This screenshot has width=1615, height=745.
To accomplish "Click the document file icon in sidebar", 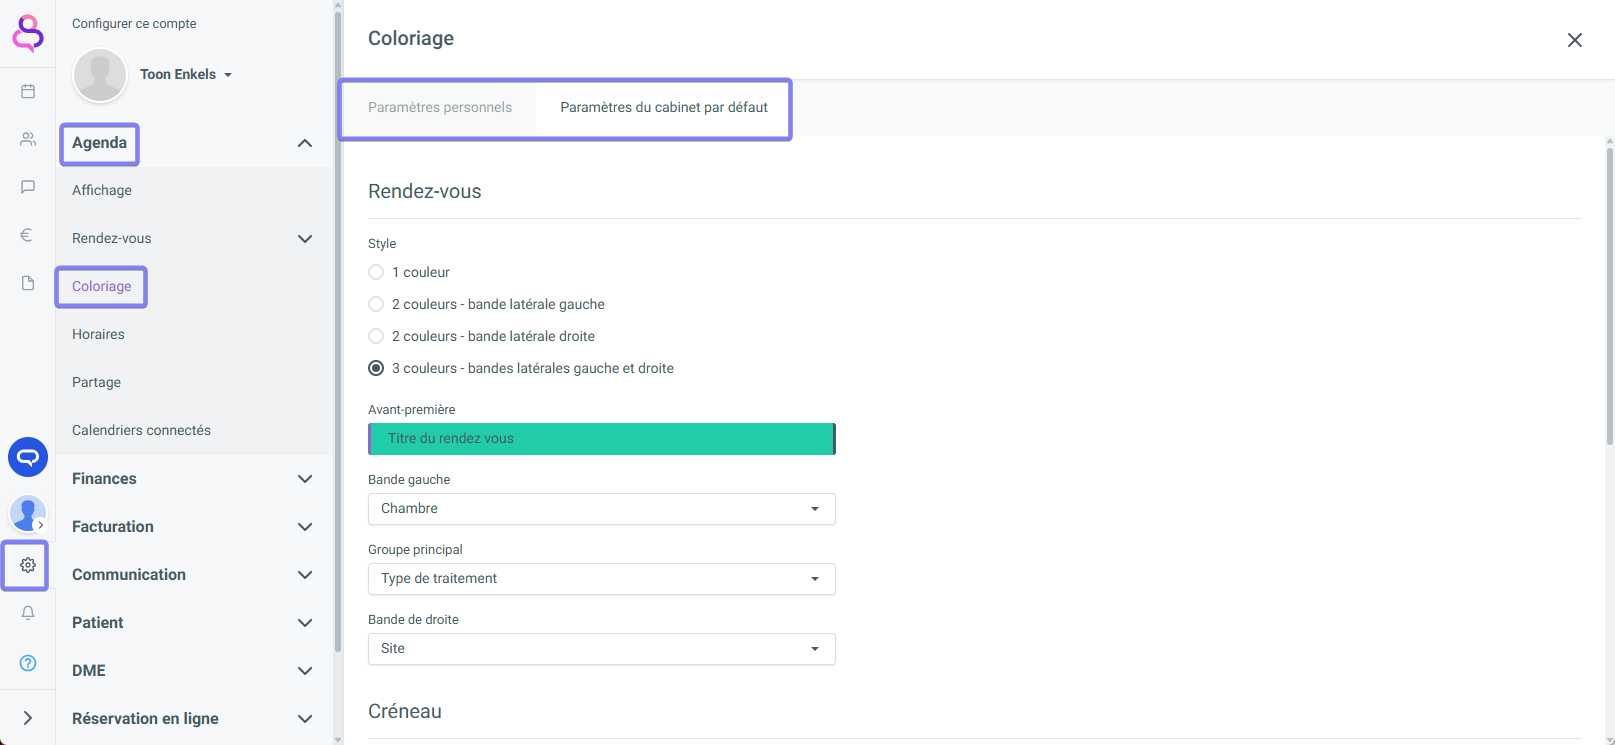I will pos(28,283).
